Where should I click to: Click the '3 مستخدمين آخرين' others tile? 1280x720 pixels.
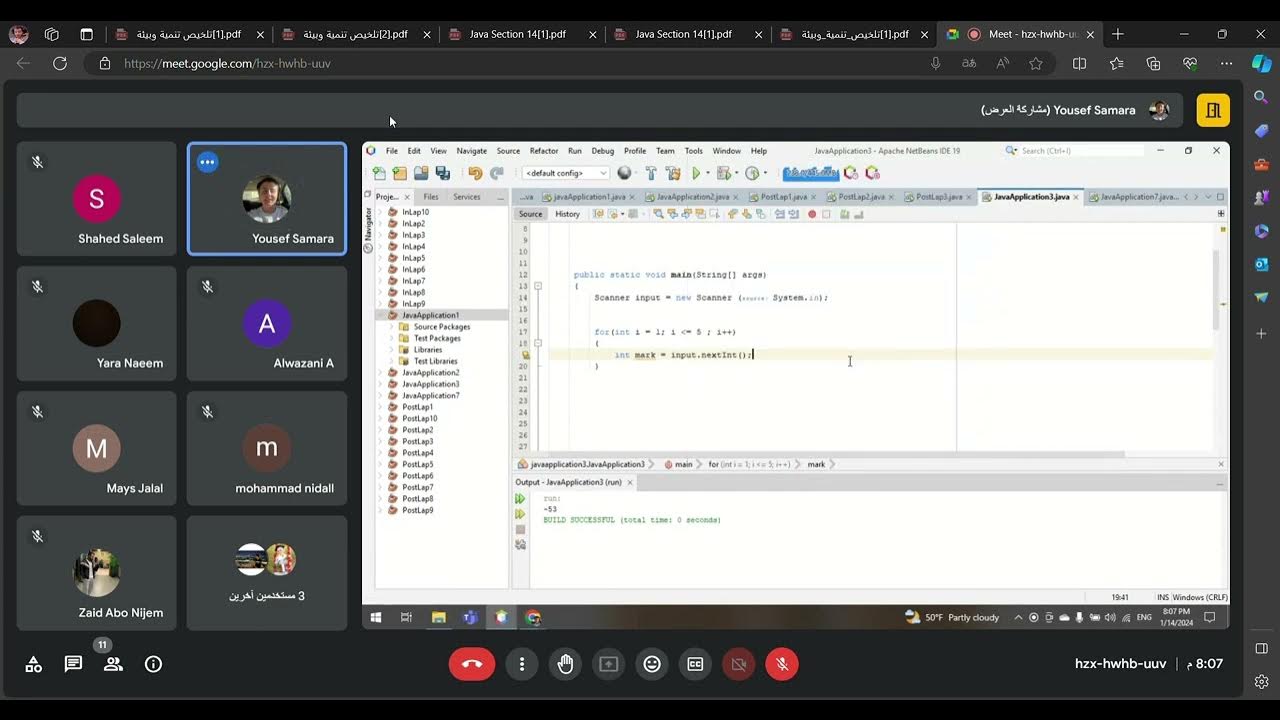point(267,573)
